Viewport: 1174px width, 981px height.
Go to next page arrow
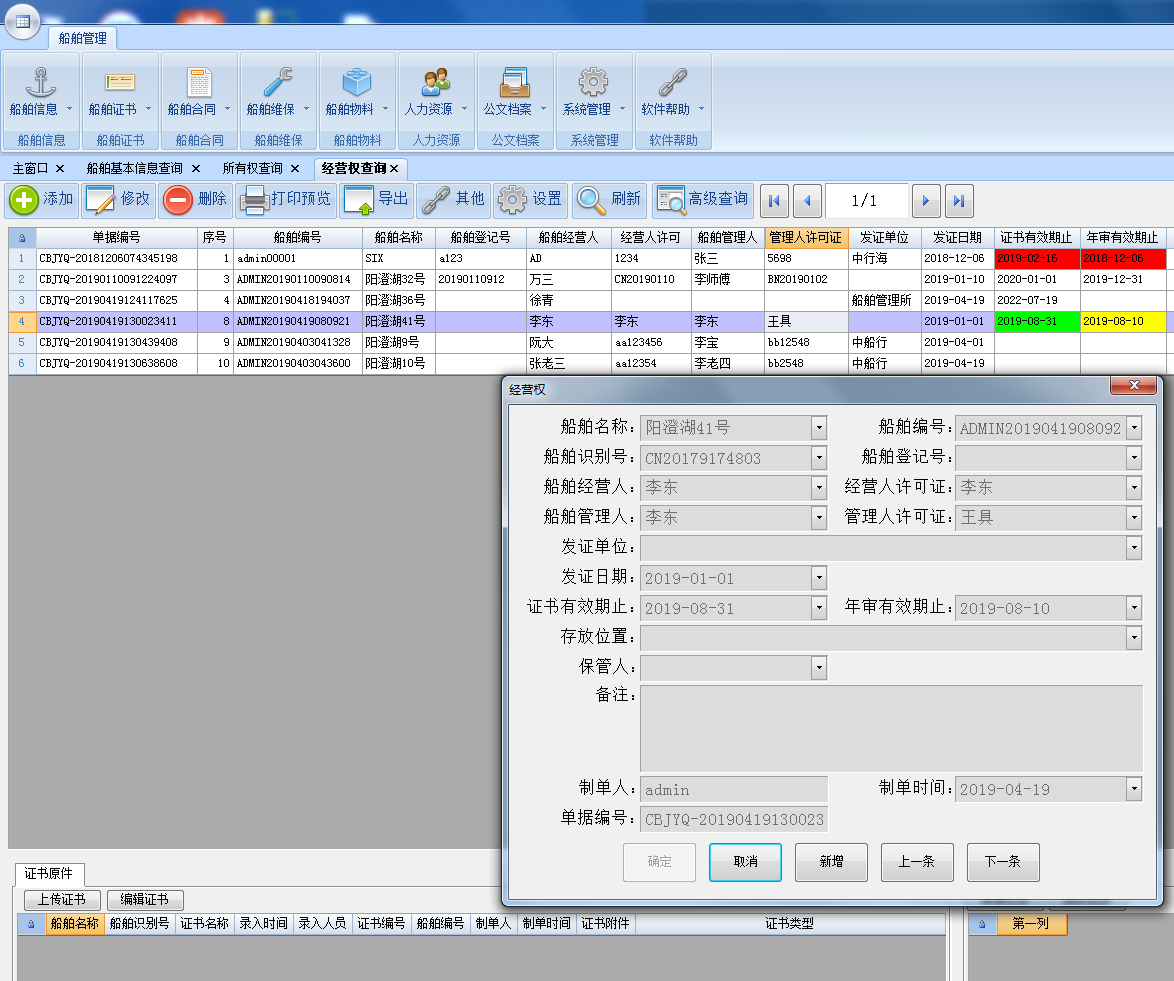pos(926,201)
